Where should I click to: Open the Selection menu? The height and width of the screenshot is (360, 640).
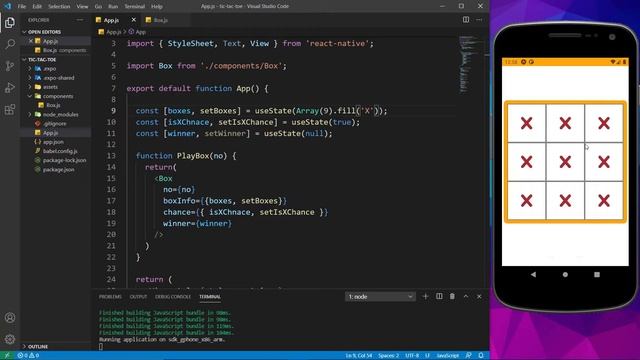point(59,7)
